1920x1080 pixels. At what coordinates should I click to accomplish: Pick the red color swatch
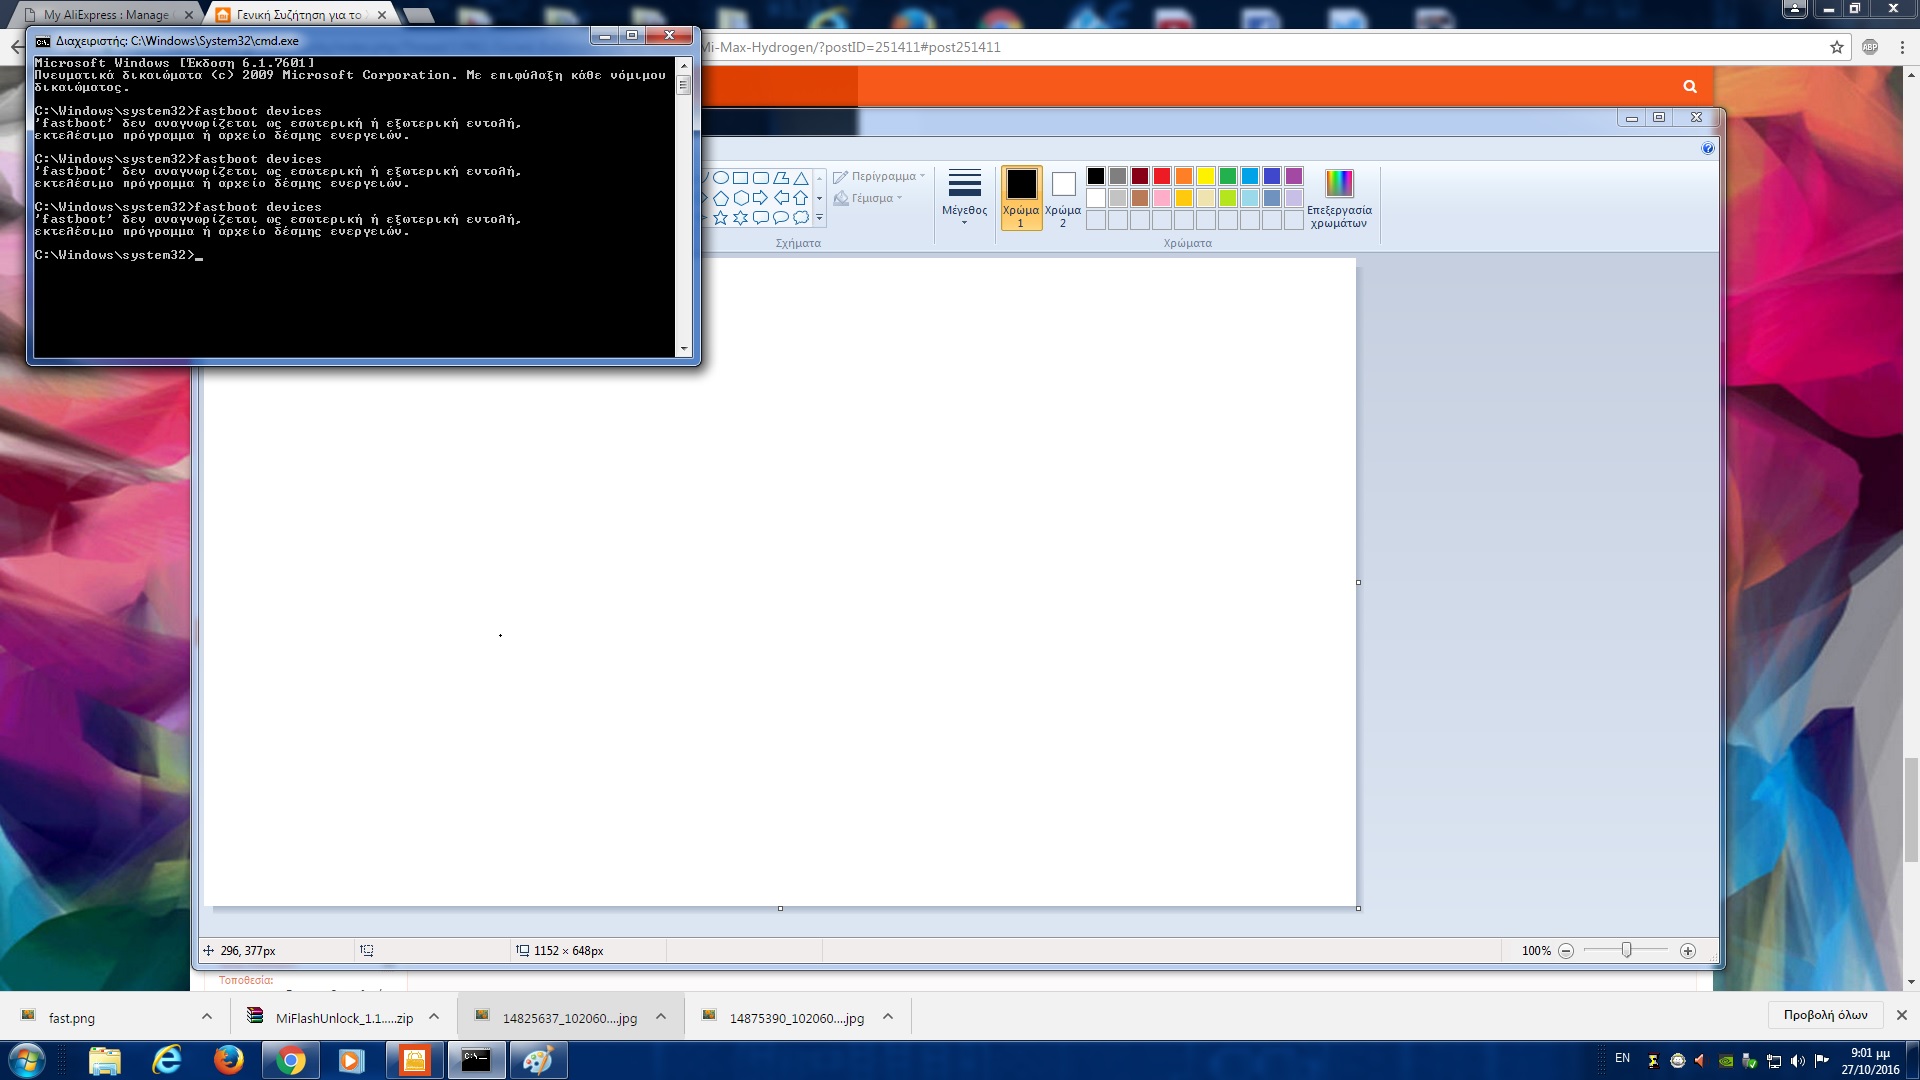click(x=1161, y=176)
